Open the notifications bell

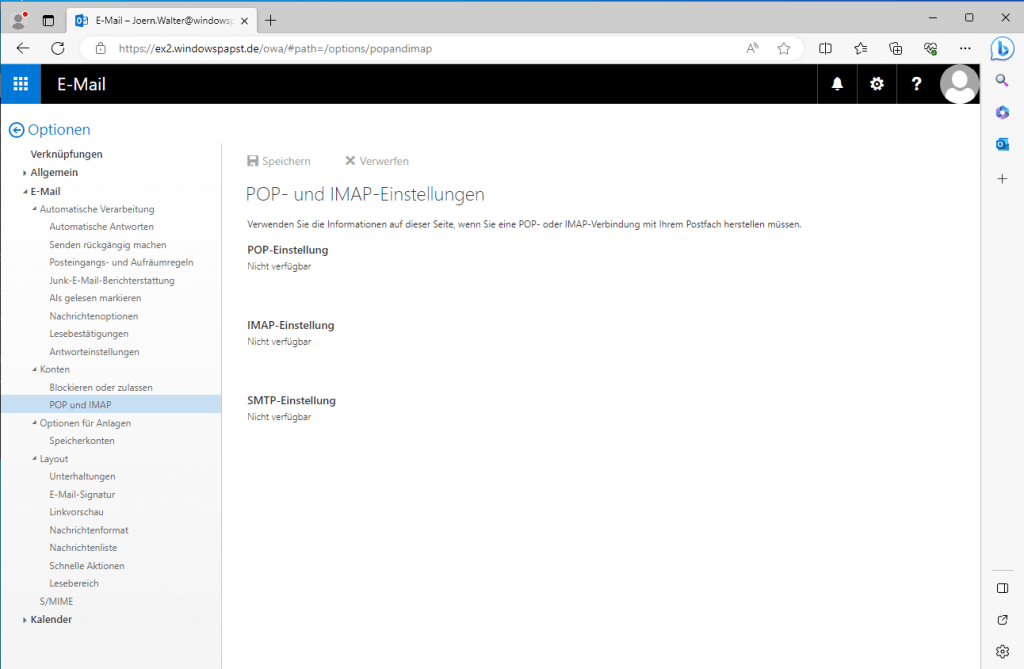click(x=837, y=84)
